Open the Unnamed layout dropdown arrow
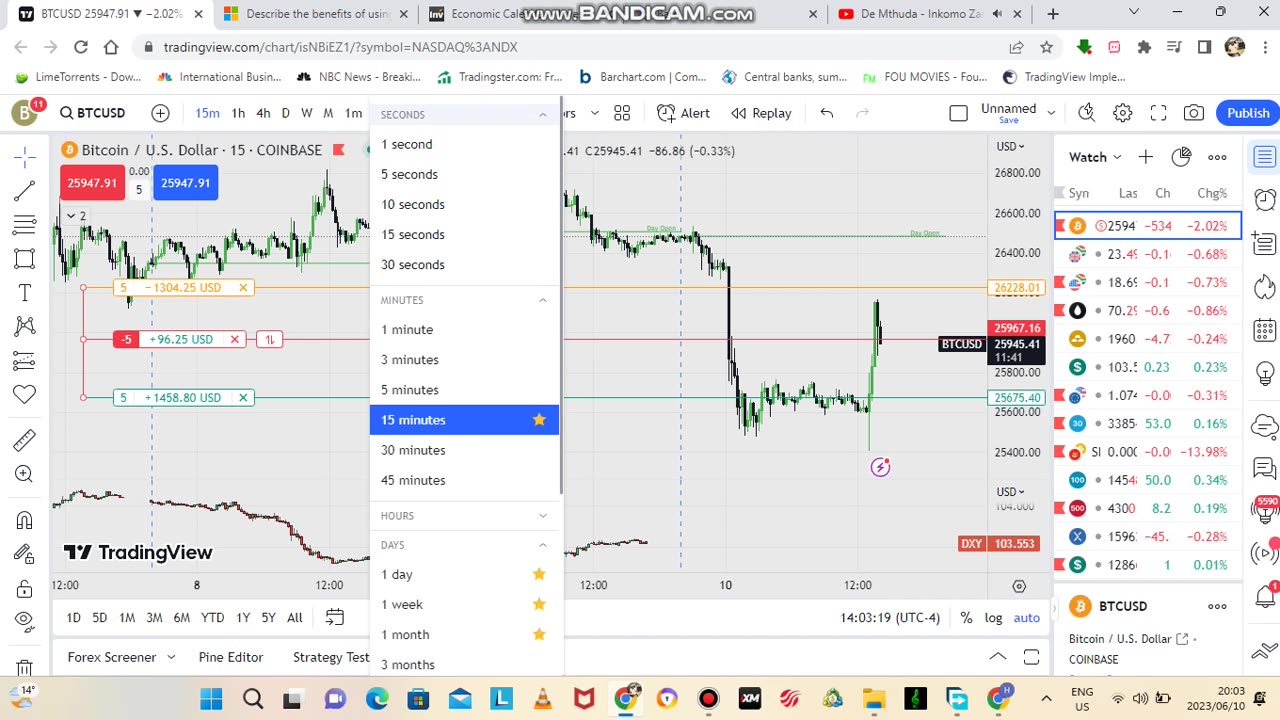The image size is (1280, 720). pos(1051,113)
